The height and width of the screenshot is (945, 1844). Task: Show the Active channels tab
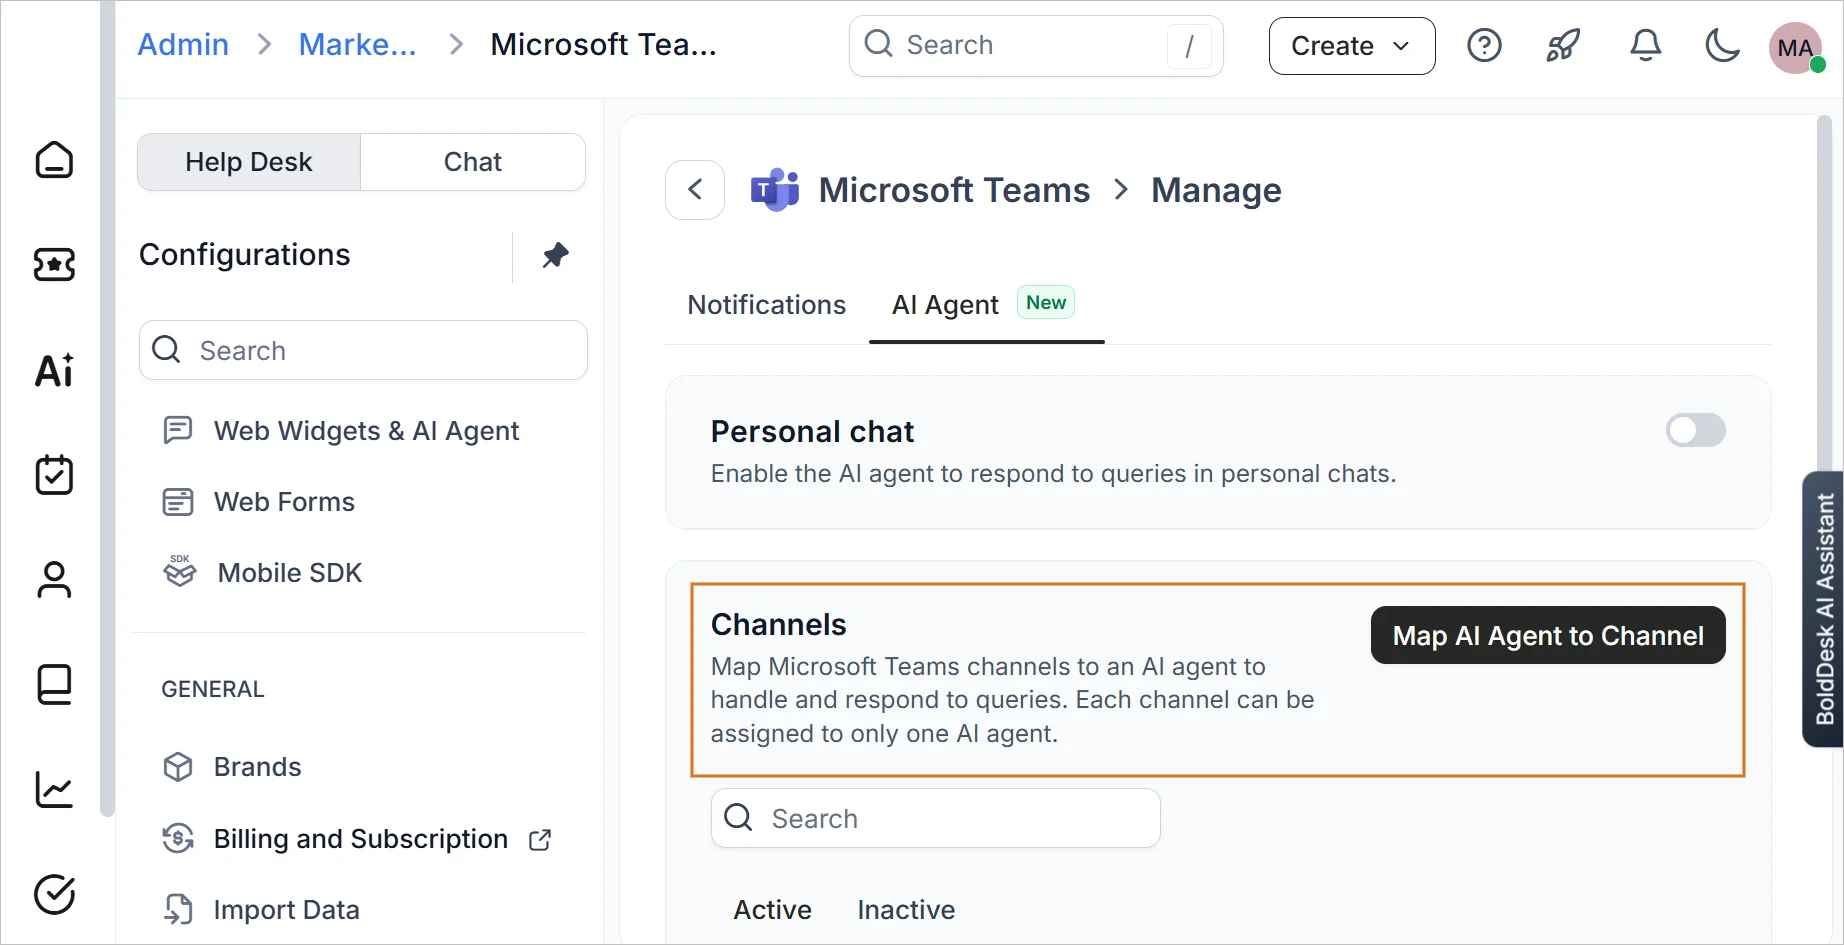click(772, 910)
